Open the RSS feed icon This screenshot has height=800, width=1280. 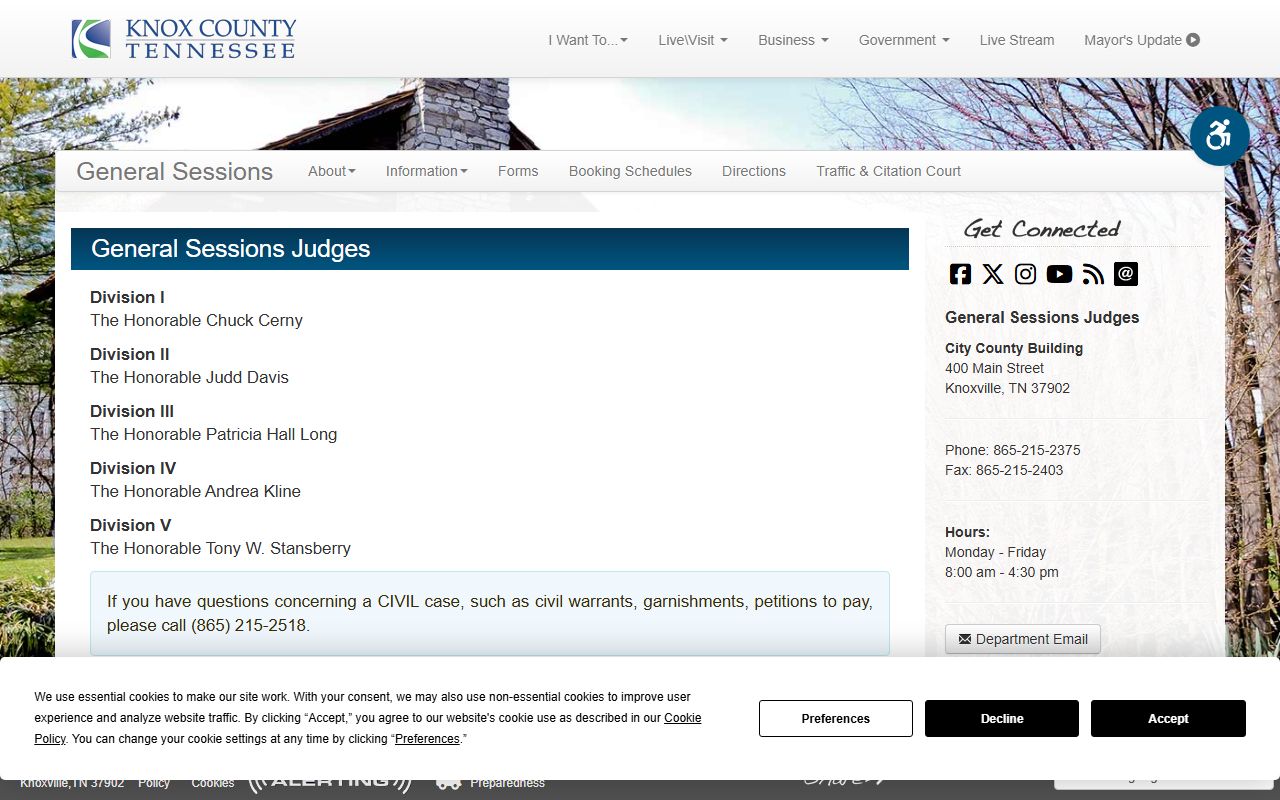(x=1093, y=274)
